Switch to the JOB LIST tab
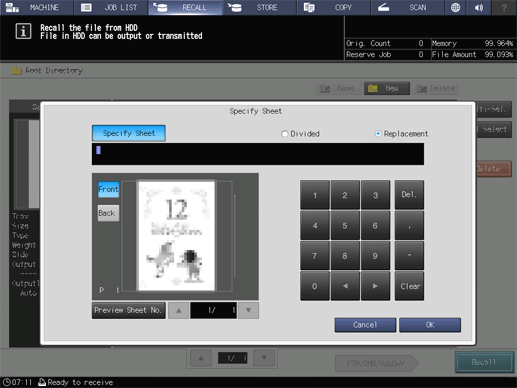 (x=111, y=7)
